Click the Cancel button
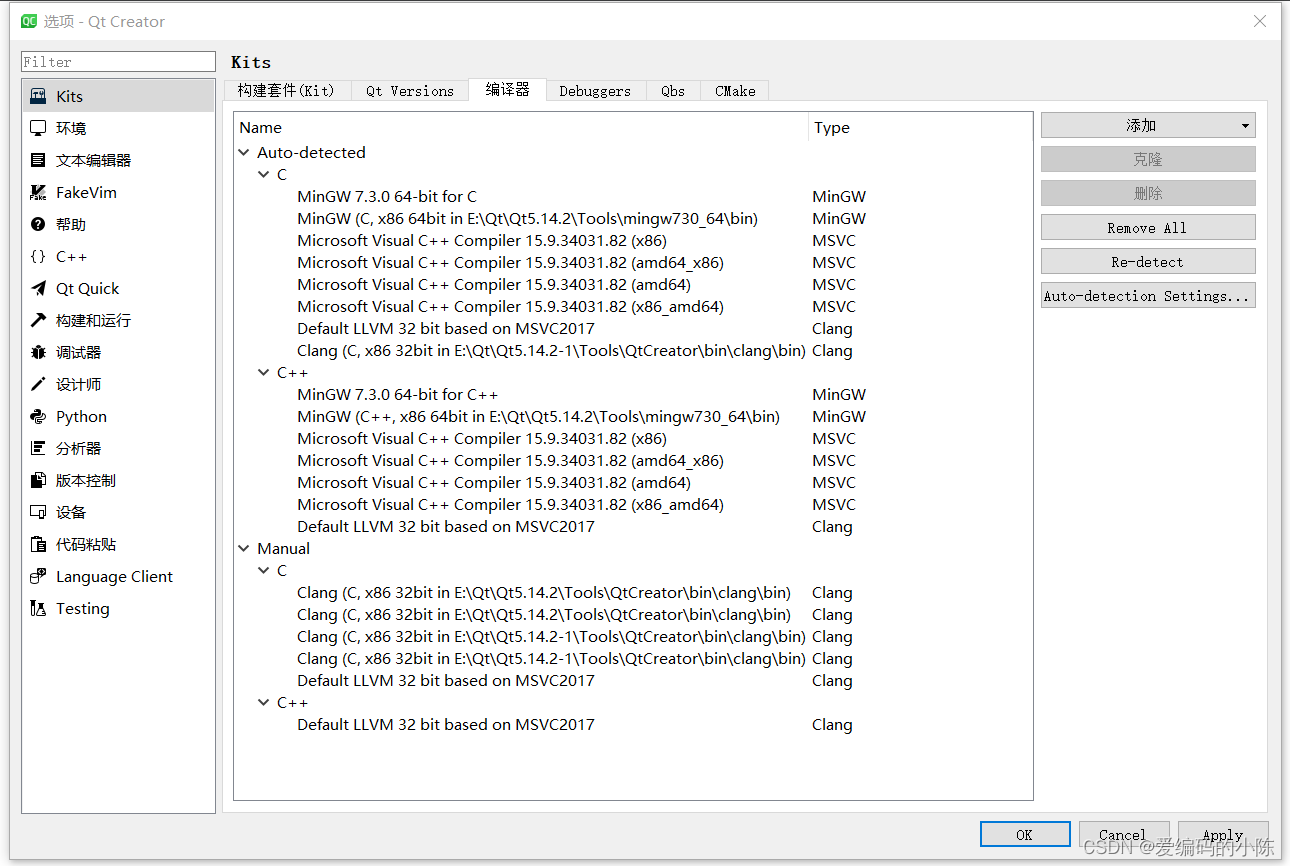The height and width of the screenshot is (866, 1290). [x=1123, y=834]
